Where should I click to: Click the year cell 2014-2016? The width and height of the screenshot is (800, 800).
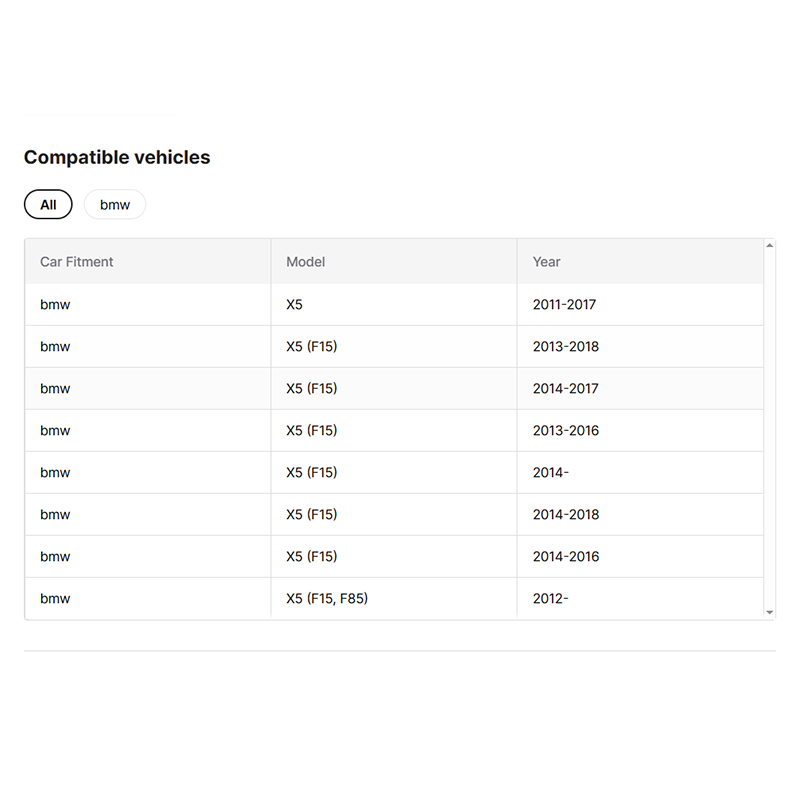566,557
